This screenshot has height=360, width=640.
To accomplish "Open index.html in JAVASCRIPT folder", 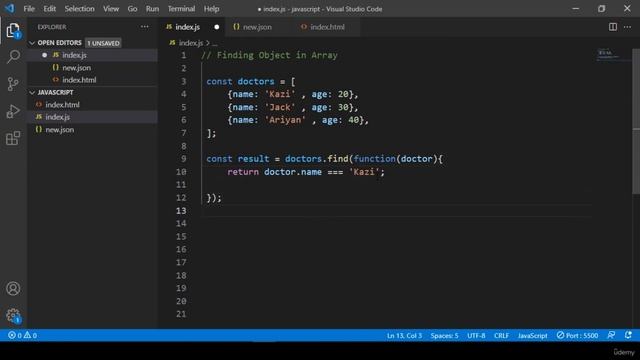I will 93,105.
